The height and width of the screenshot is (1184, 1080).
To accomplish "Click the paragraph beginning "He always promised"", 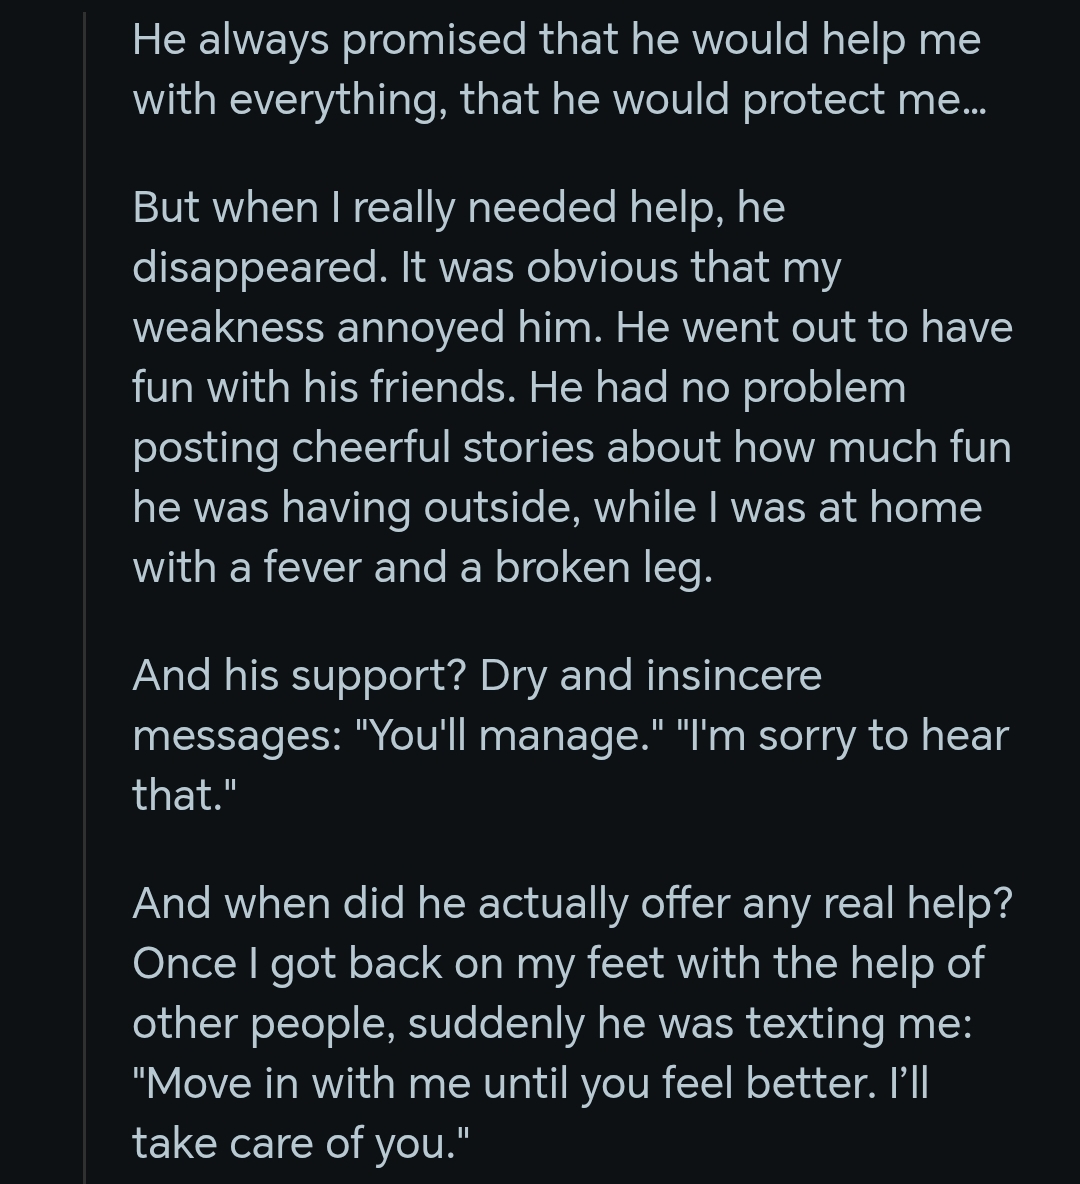I will point(559,69).
